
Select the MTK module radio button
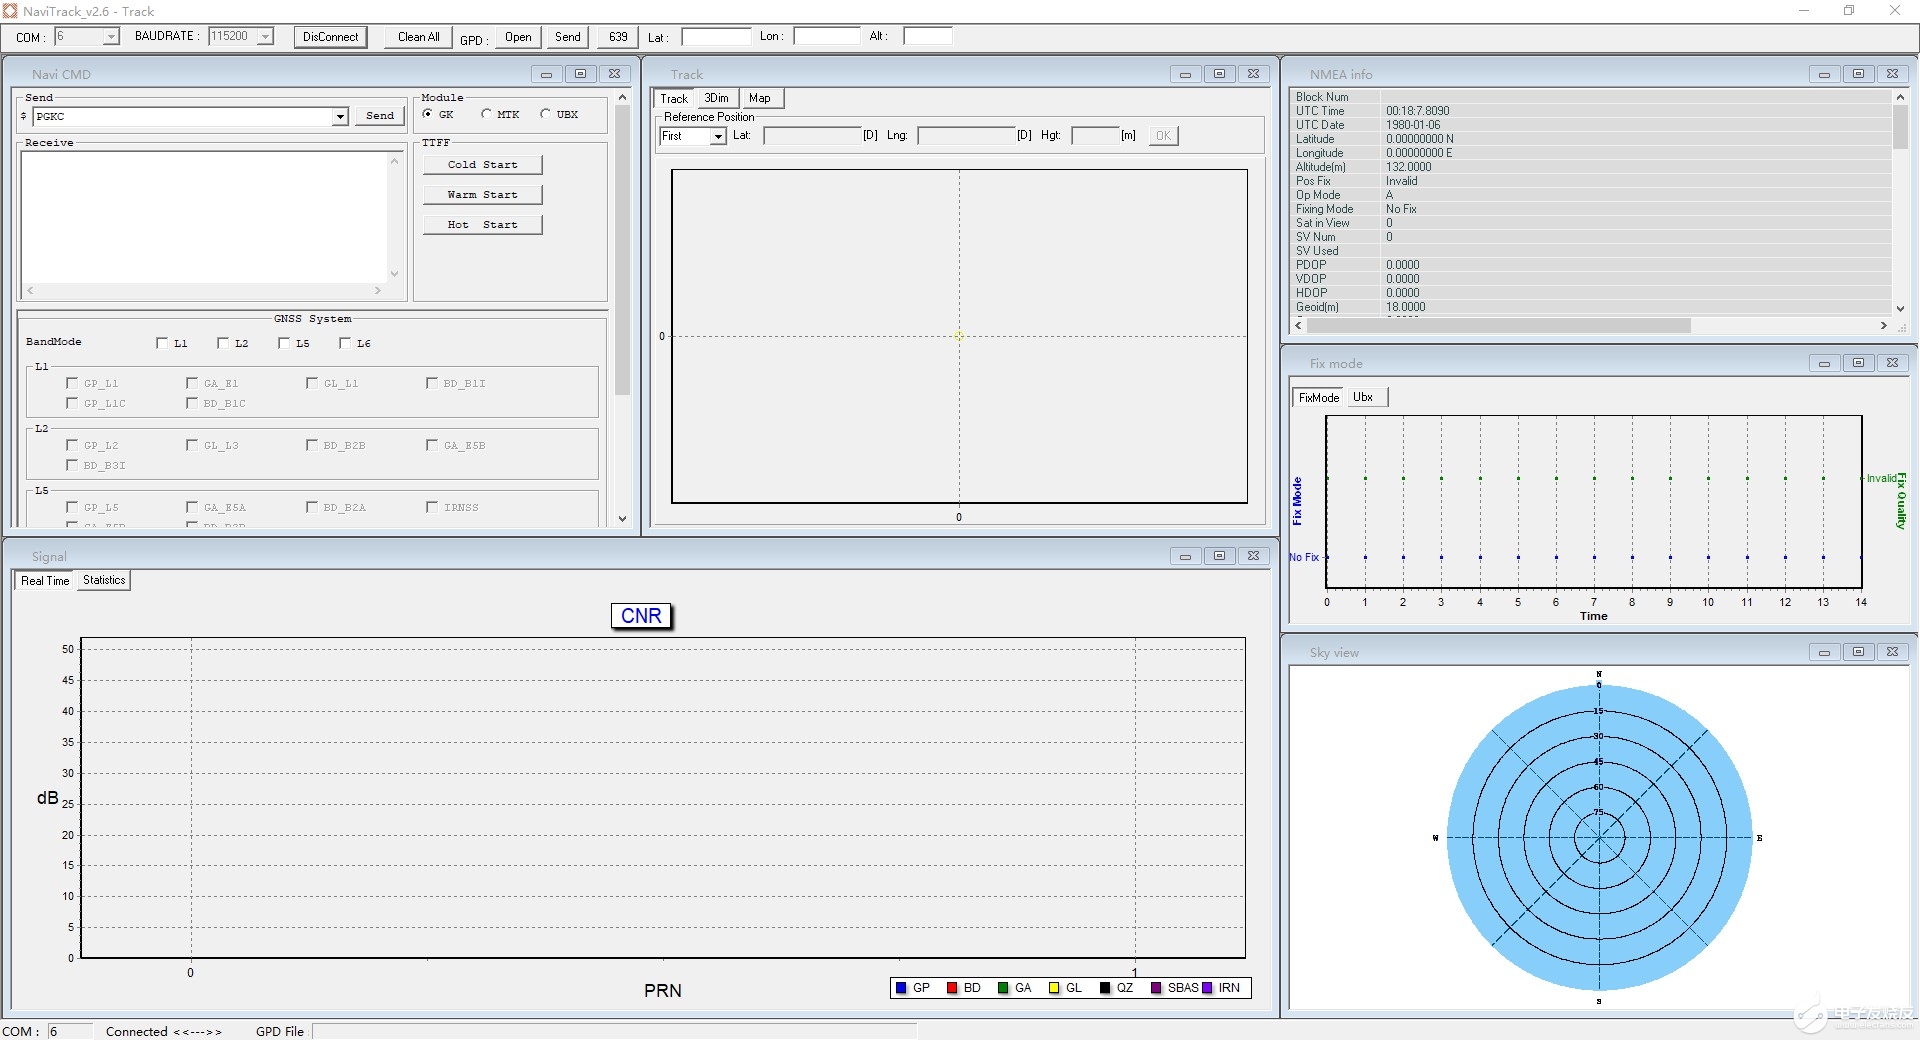tap(486, 114)
